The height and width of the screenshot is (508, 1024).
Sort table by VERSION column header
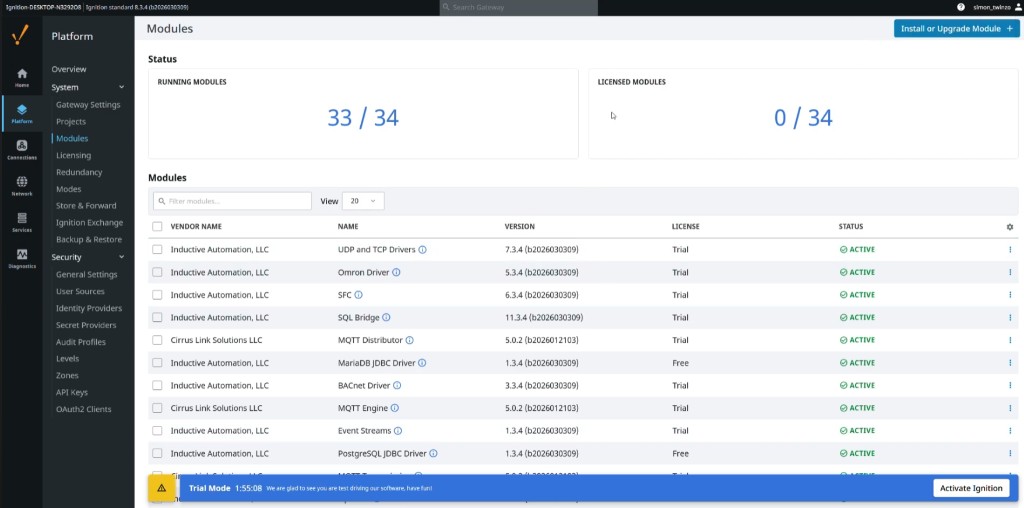tap(520, 227)
